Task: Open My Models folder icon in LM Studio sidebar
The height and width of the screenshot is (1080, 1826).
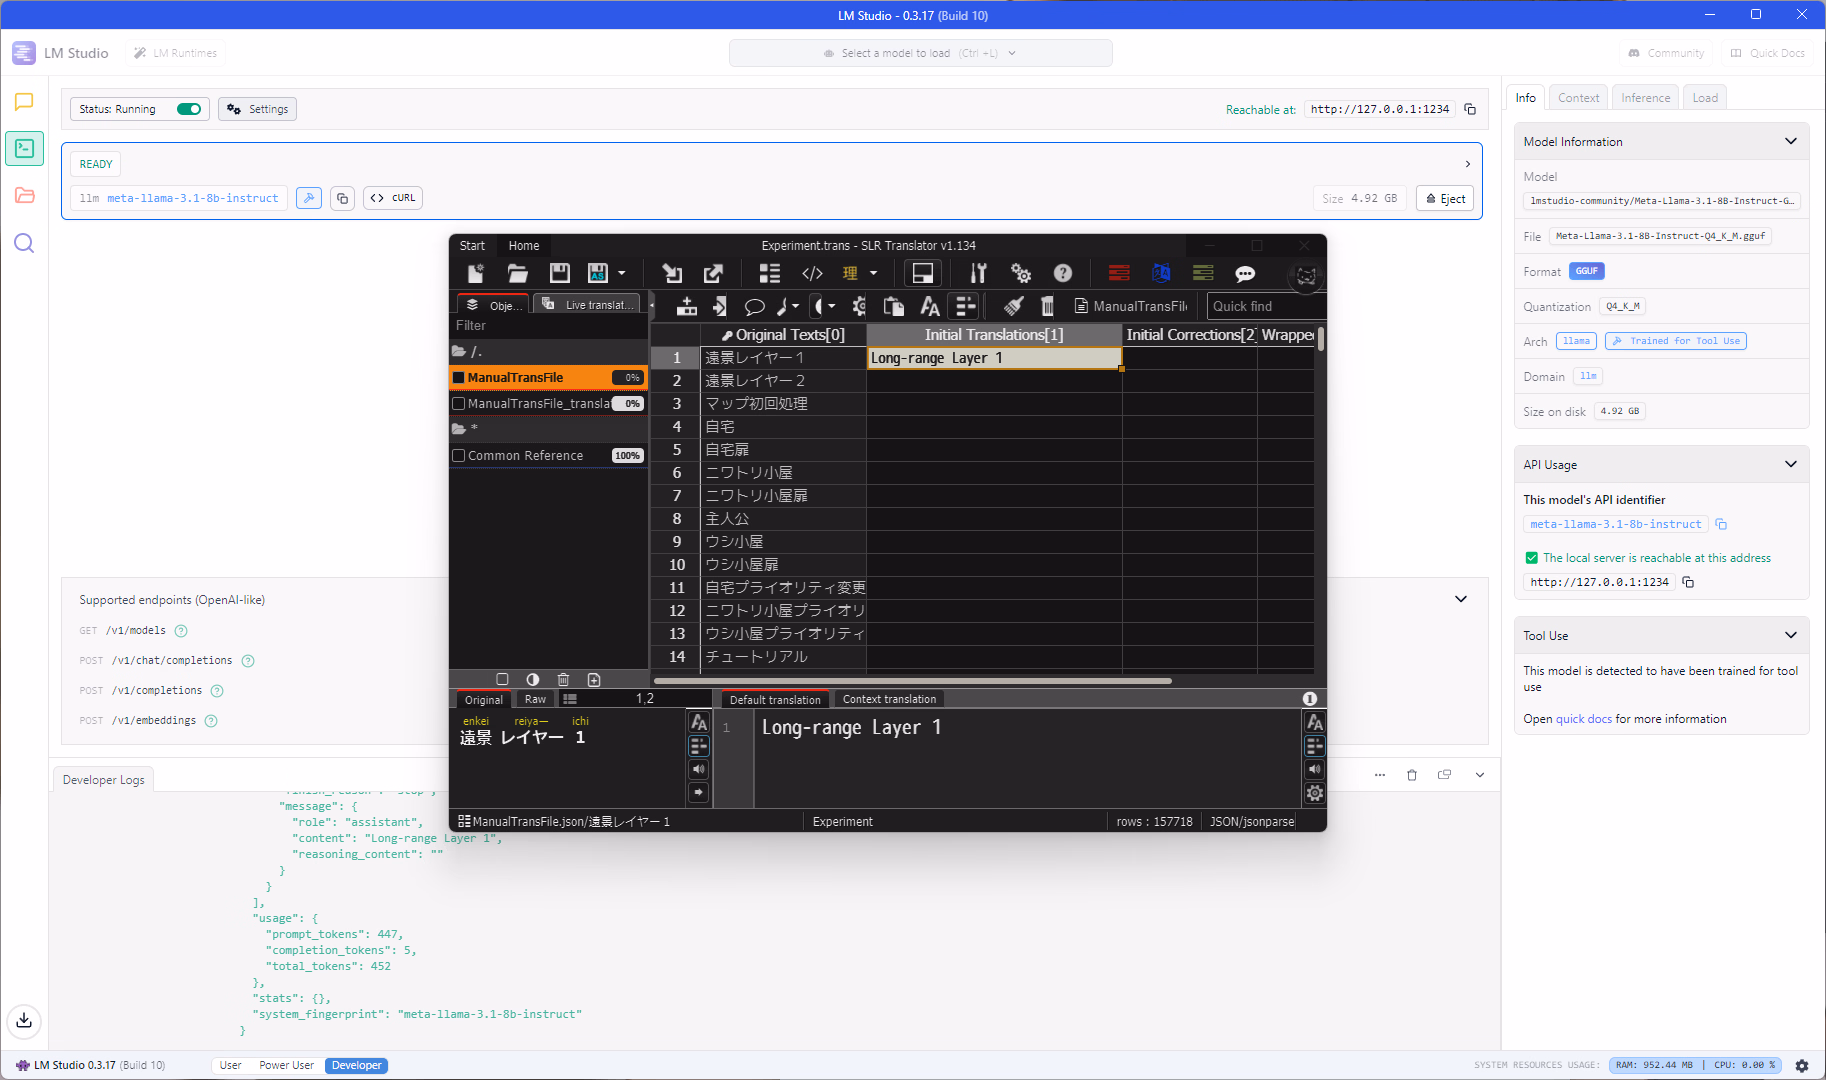Action: 24,195
